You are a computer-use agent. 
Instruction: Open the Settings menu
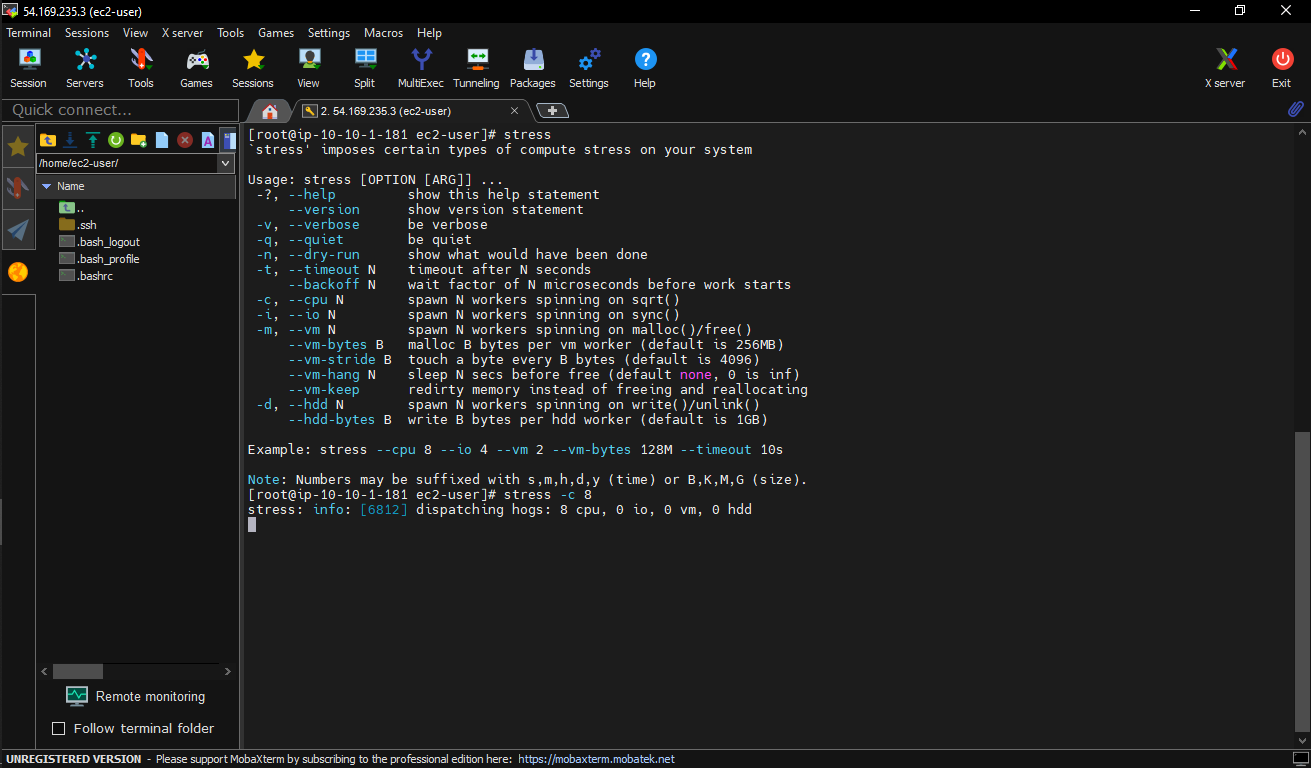pos(329,33)
